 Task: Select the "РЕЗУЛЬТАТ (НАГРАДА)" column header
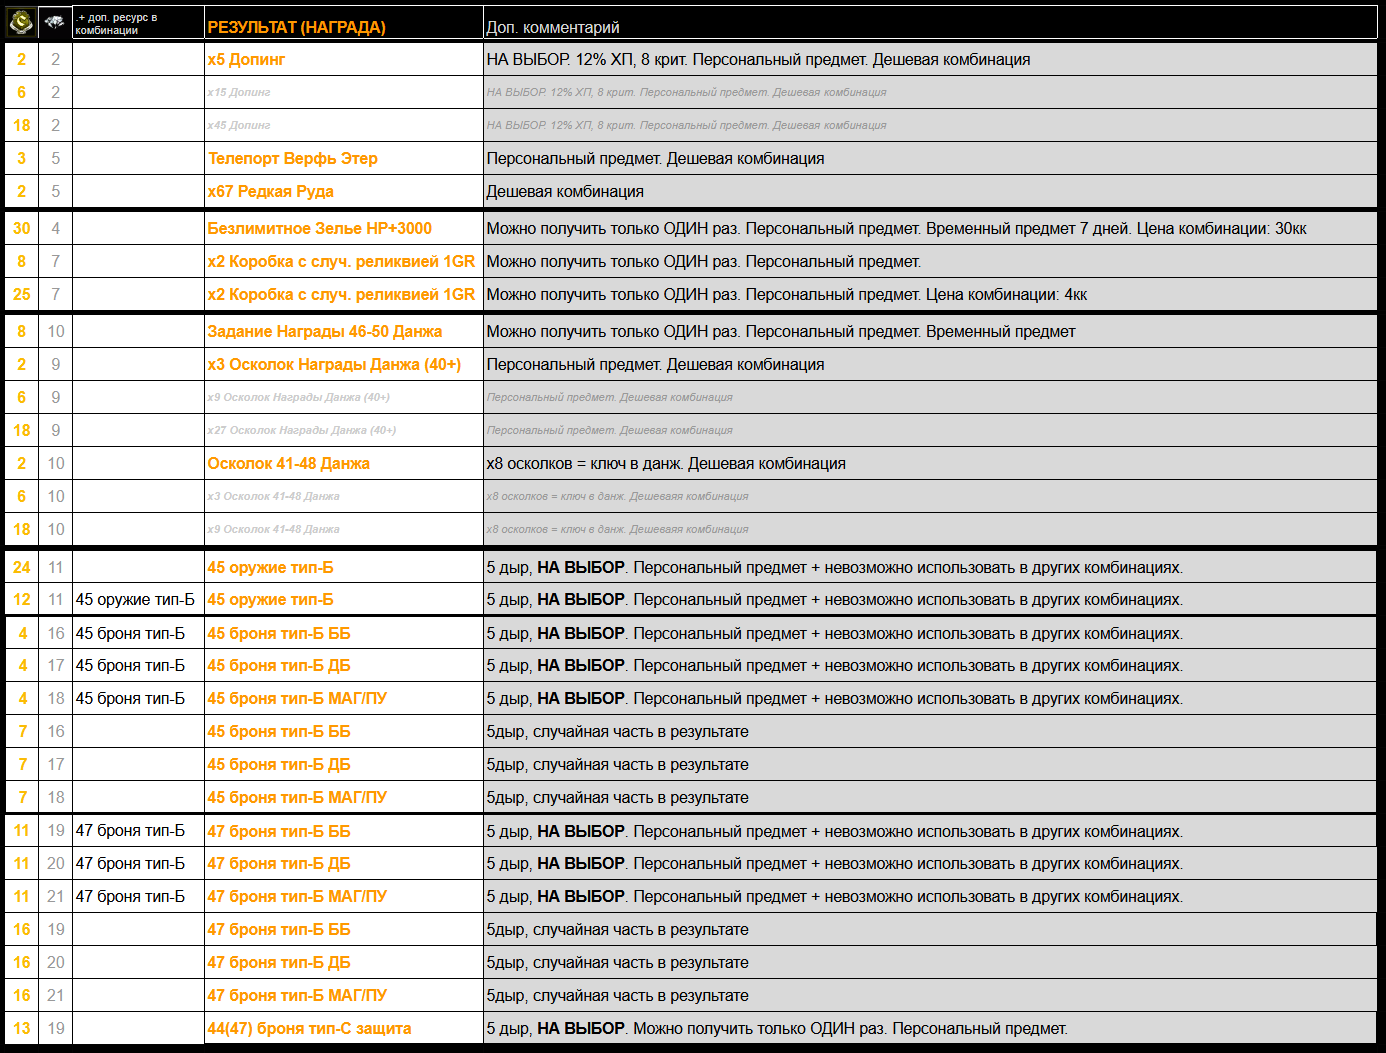pyautogui.click(x=296, y=27)
